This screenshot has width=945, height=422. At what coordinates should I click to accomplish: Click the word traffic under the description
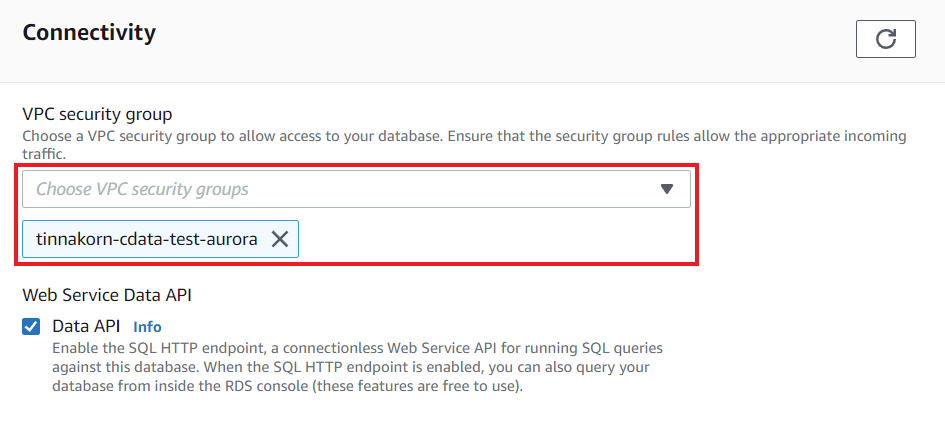coord(44,154)
